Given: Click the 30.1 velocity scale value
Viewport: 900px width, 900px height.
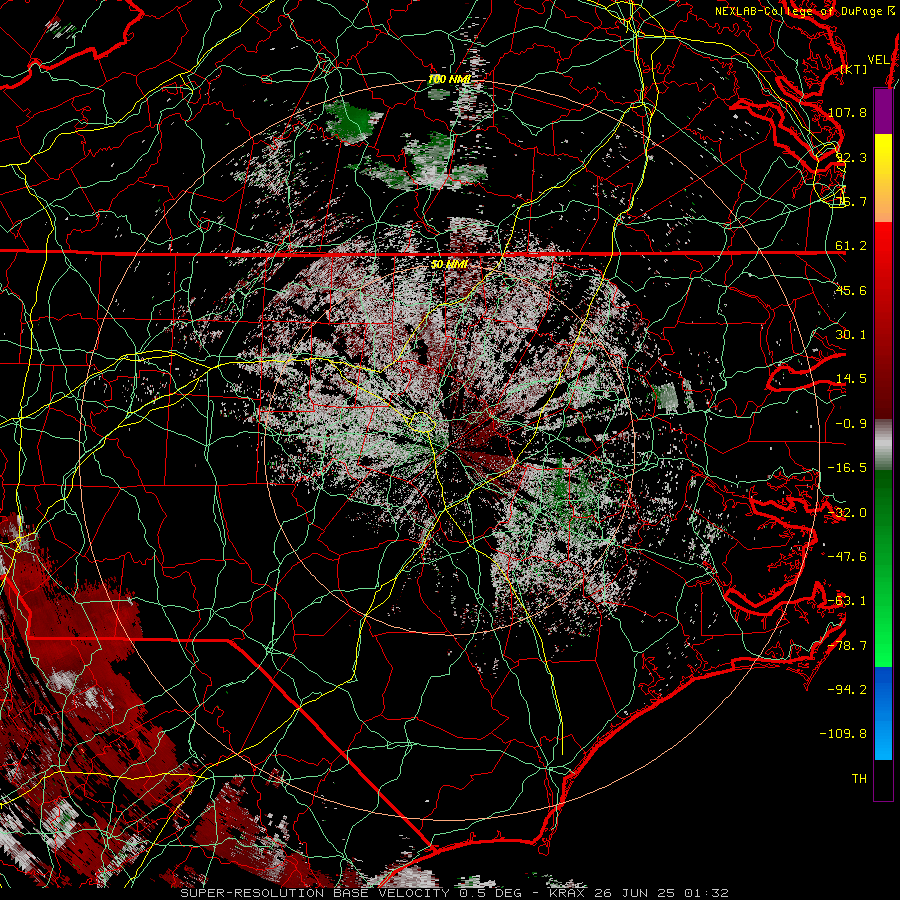Looking at the screenshot, I should click(x=851, y=335).
